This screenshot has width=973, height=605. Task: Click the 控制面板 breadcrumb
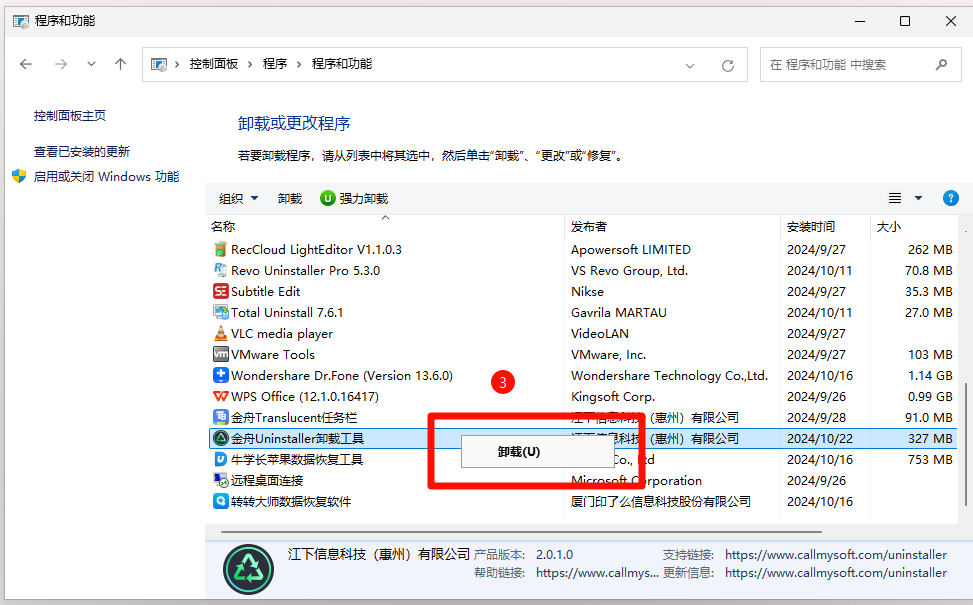pos(213,64)
